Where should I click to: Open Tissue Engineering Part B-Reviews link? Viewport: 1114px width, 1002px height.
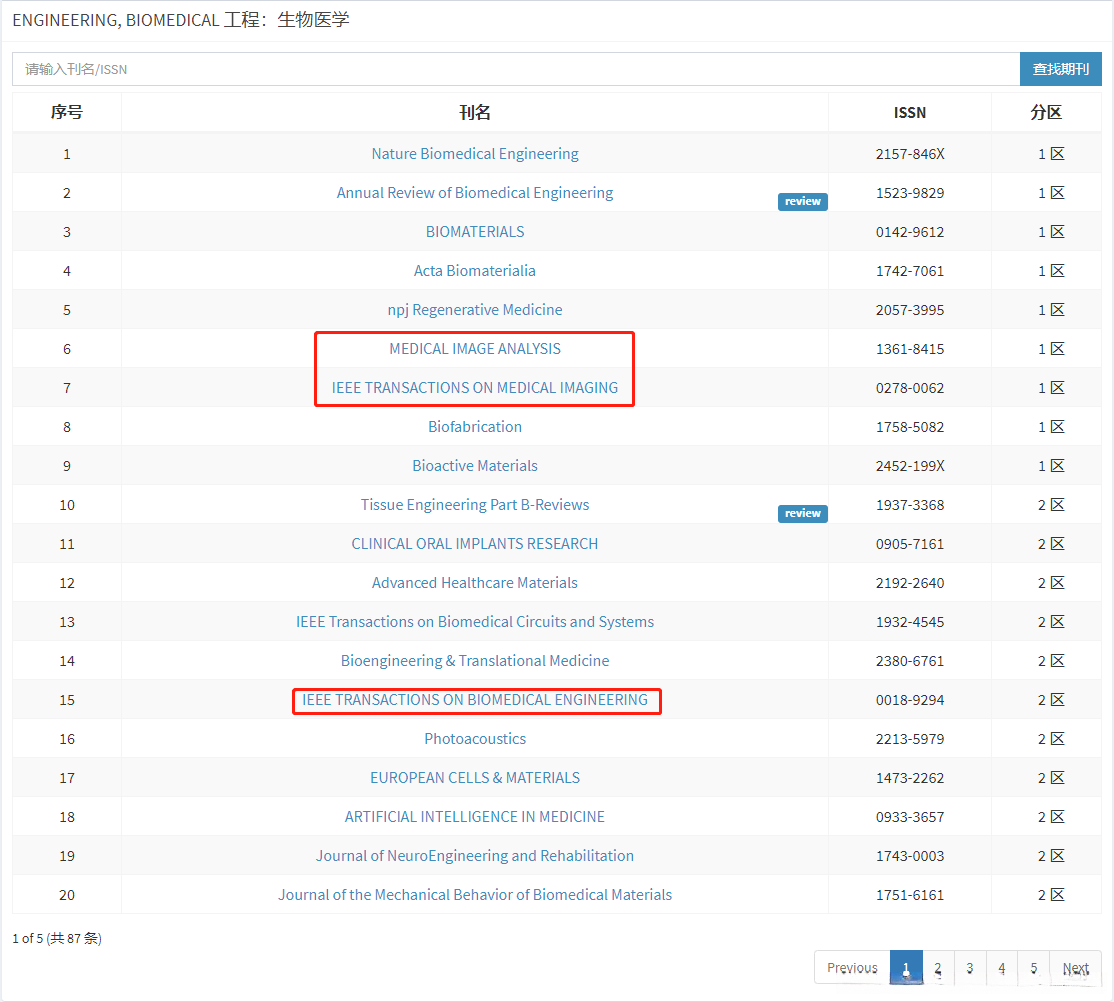pos(475,505)
